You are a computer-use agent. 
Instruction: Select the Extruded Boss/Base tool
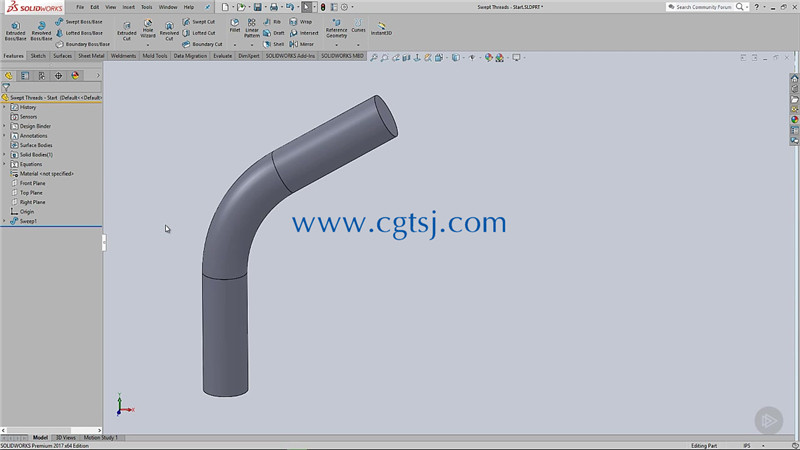click(15, 31)
